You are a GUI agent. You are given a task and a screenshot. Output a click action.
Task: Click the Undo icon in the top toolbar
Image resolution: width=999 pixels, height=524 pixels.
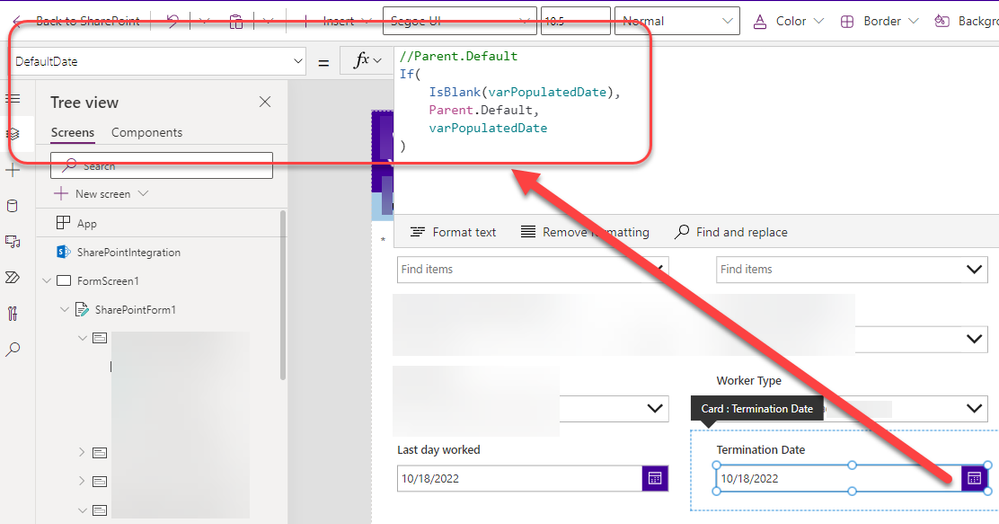tap(173, 21)
